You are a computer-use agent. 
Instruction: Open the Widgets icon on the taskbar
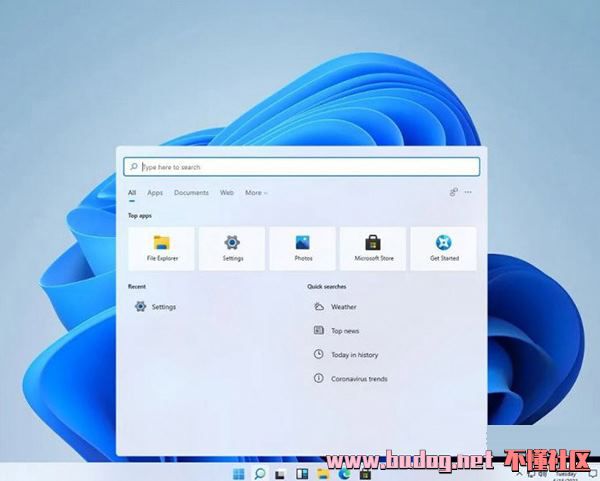click(x=302, y=472)
